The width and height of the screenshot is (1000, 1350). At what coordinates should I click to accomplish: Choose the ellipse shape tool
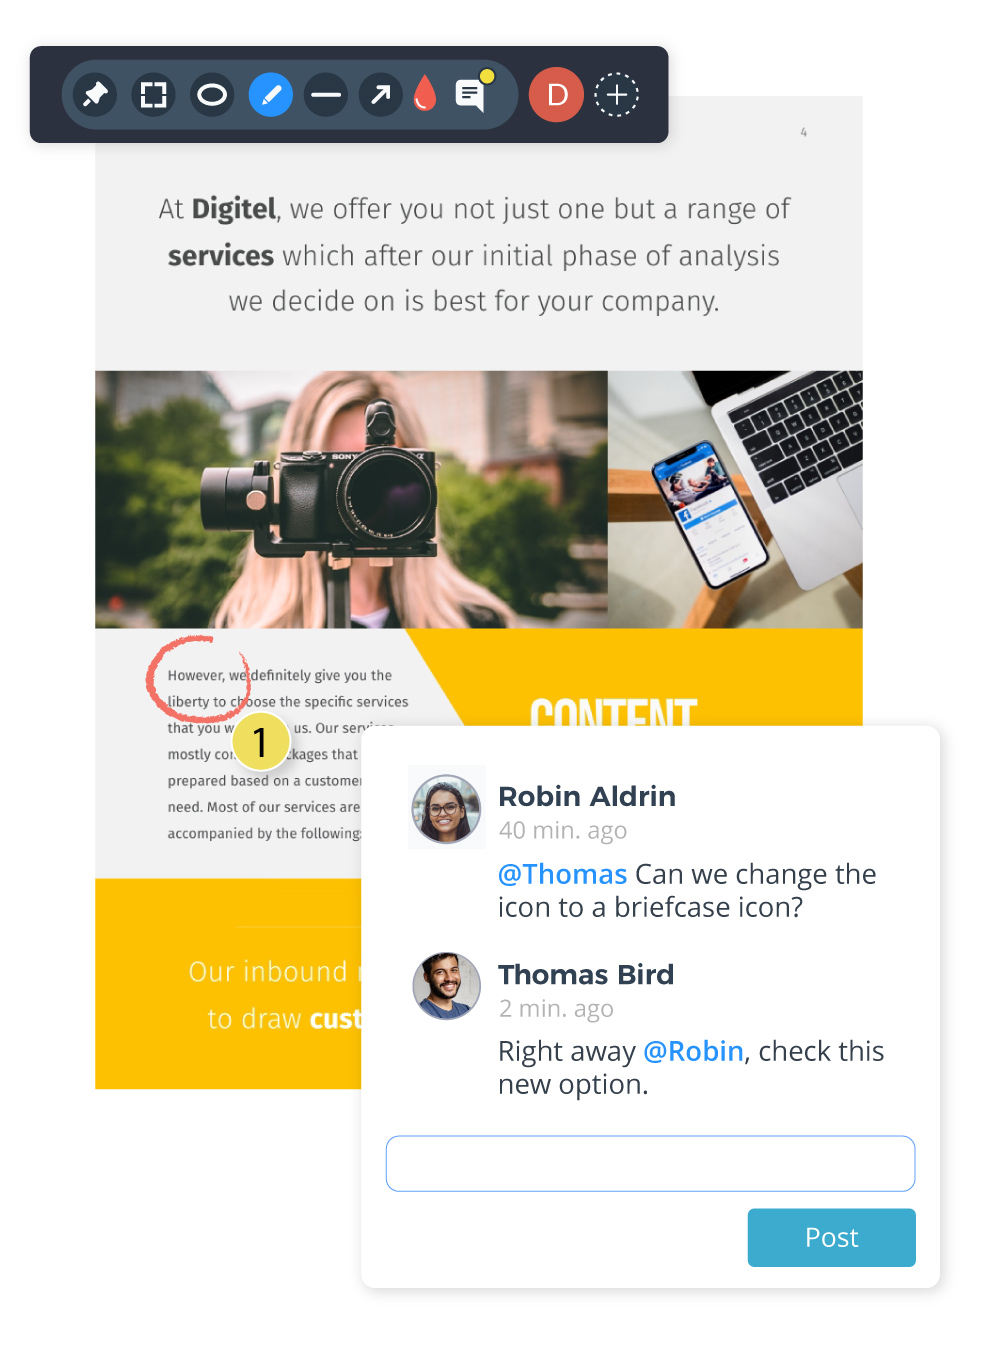tap(212, 95)
